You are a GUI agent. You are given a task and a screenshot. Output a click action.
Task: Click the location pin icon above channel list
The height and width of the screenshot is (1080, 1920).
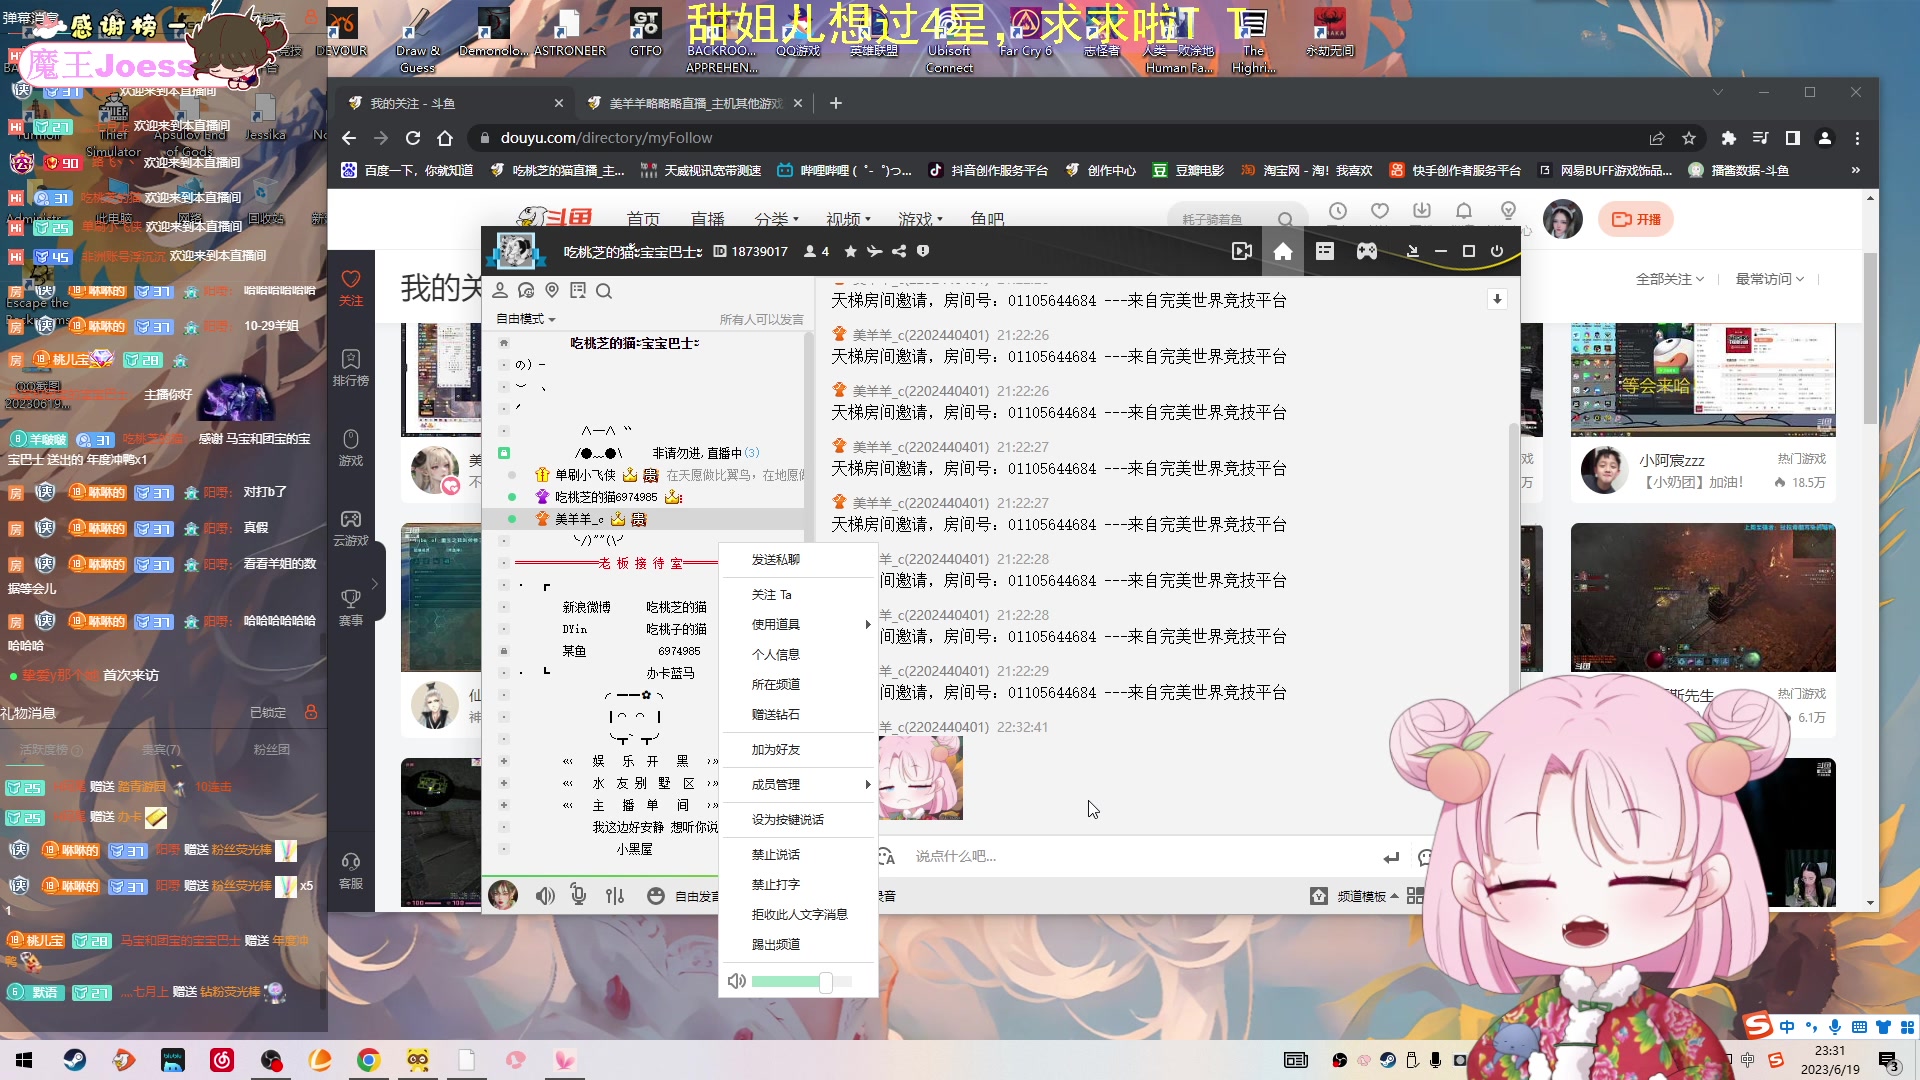(552, 291)
